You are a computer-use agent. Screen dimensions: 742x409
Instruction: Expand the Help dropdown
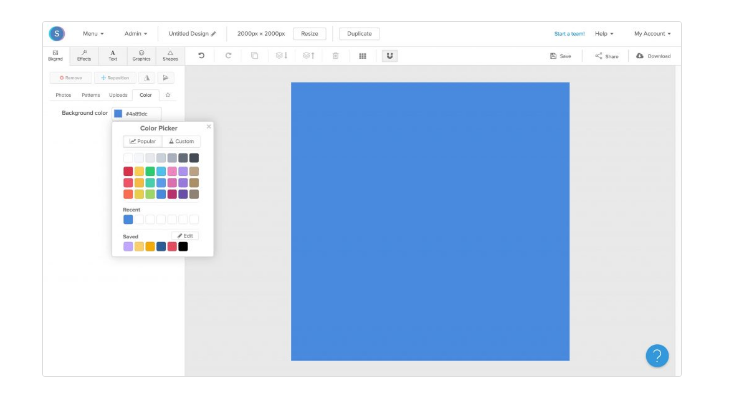[x=604, y=34]
